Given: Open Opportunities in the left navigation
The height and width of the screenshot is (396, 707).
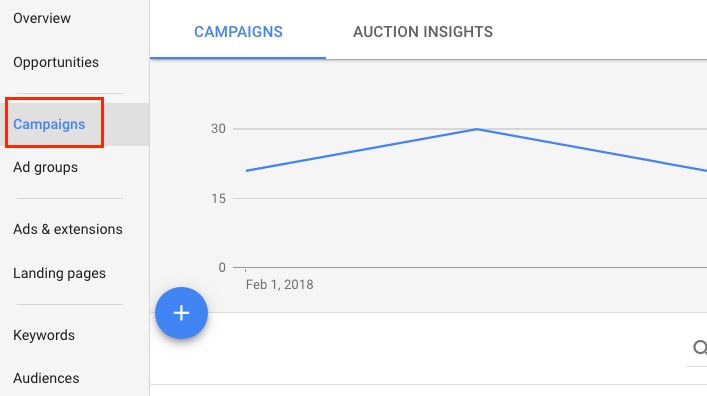Looking at the screenshot, I should 56,62.
